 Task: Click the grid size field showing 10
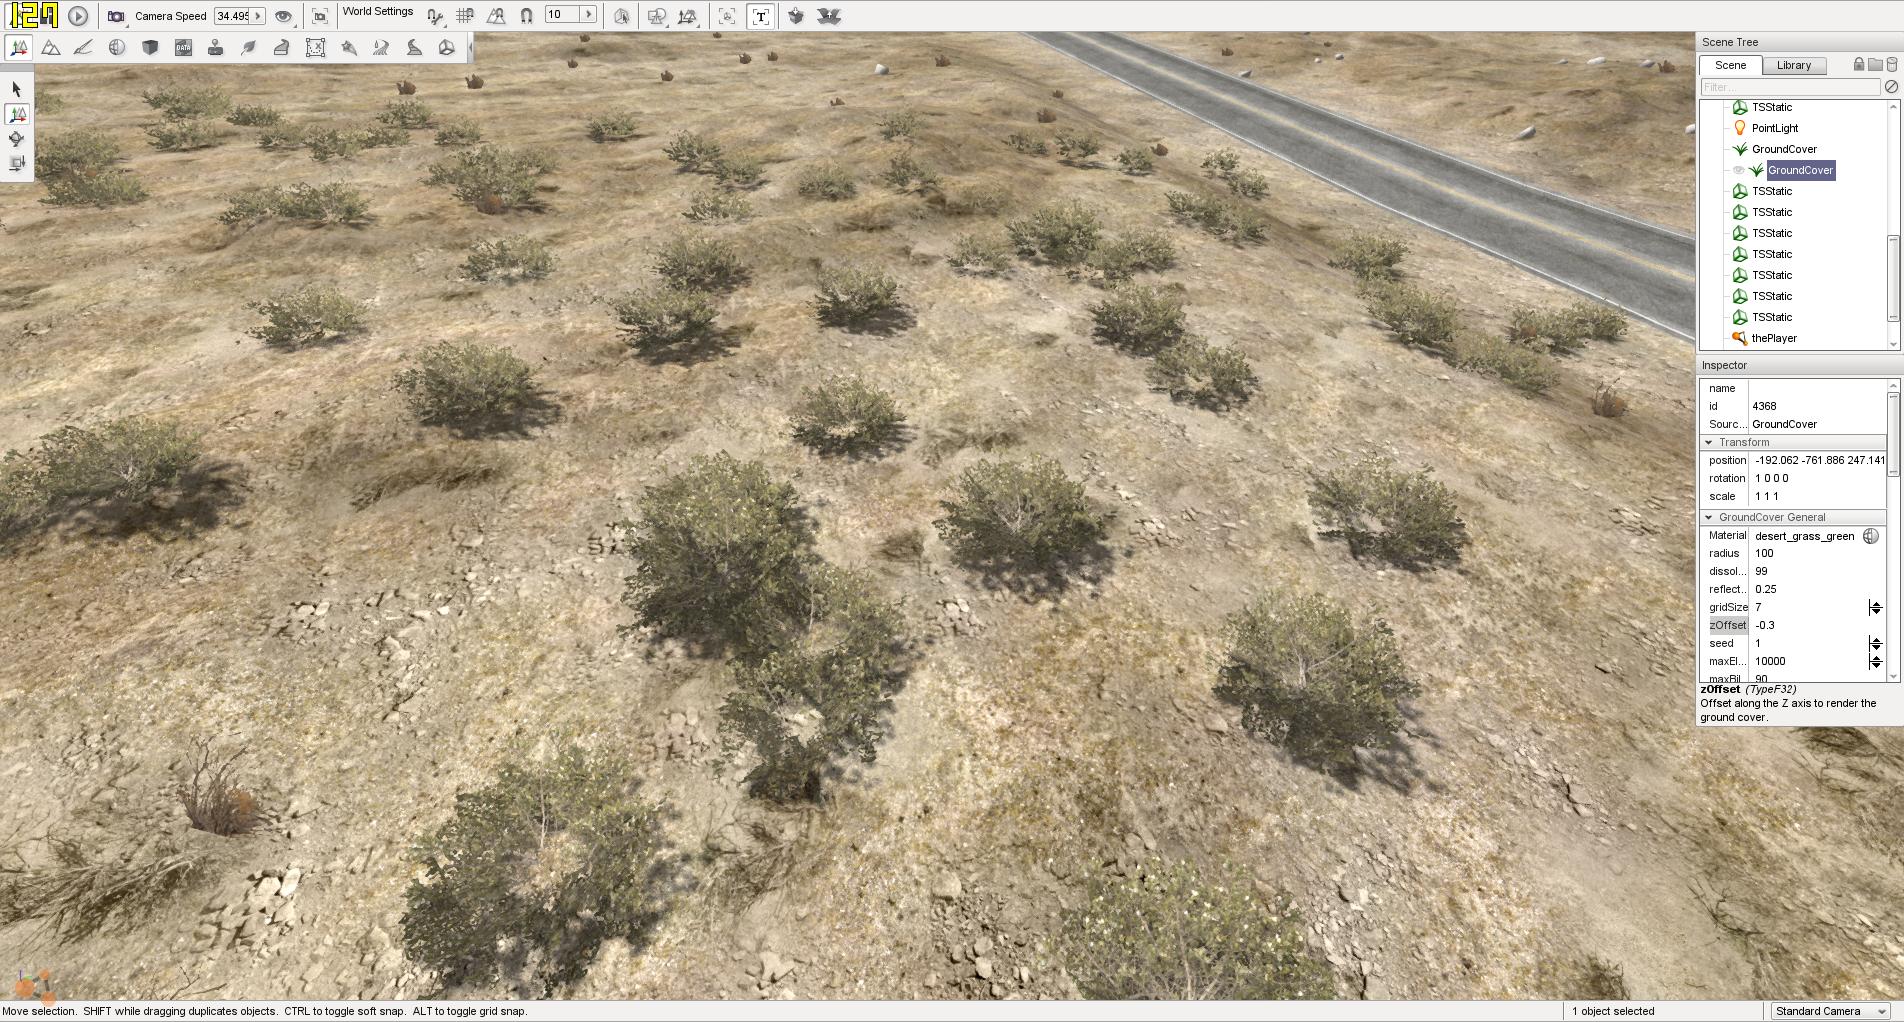coord(562,15)
